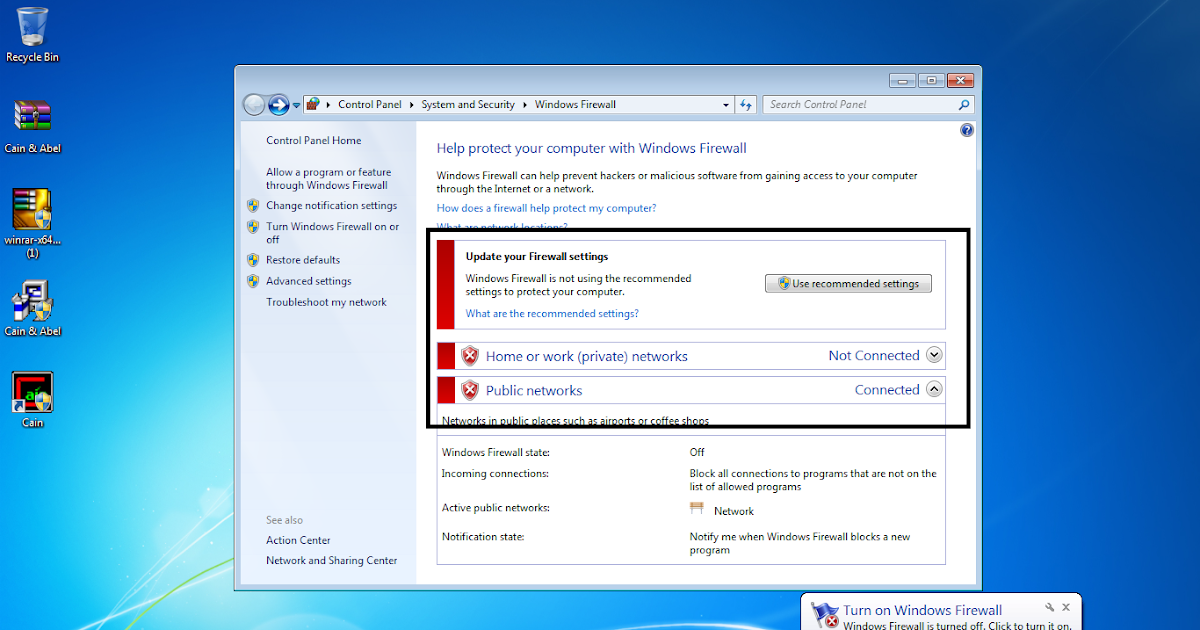Open the Recycle Bin desktop icon
The image size is (1200, 630).
click(x=32, y=35)
